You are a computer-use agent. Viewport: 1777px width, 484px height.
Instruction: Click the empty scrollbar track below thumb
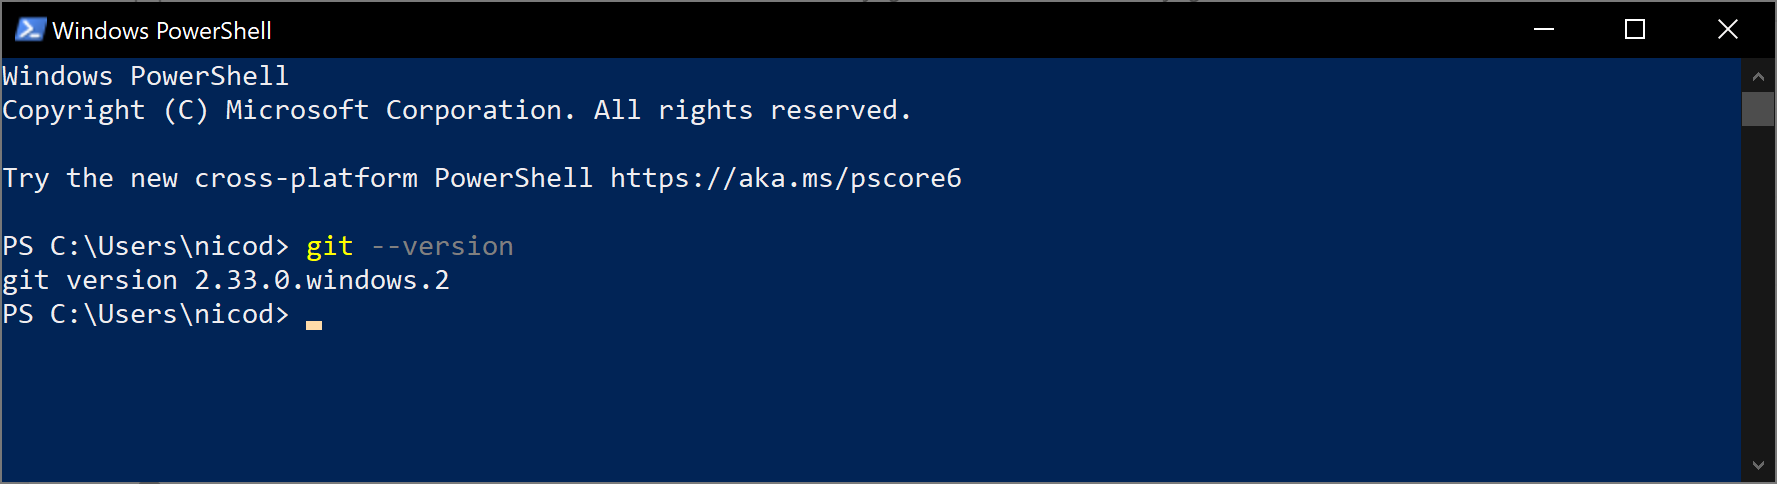point(1758,287)
